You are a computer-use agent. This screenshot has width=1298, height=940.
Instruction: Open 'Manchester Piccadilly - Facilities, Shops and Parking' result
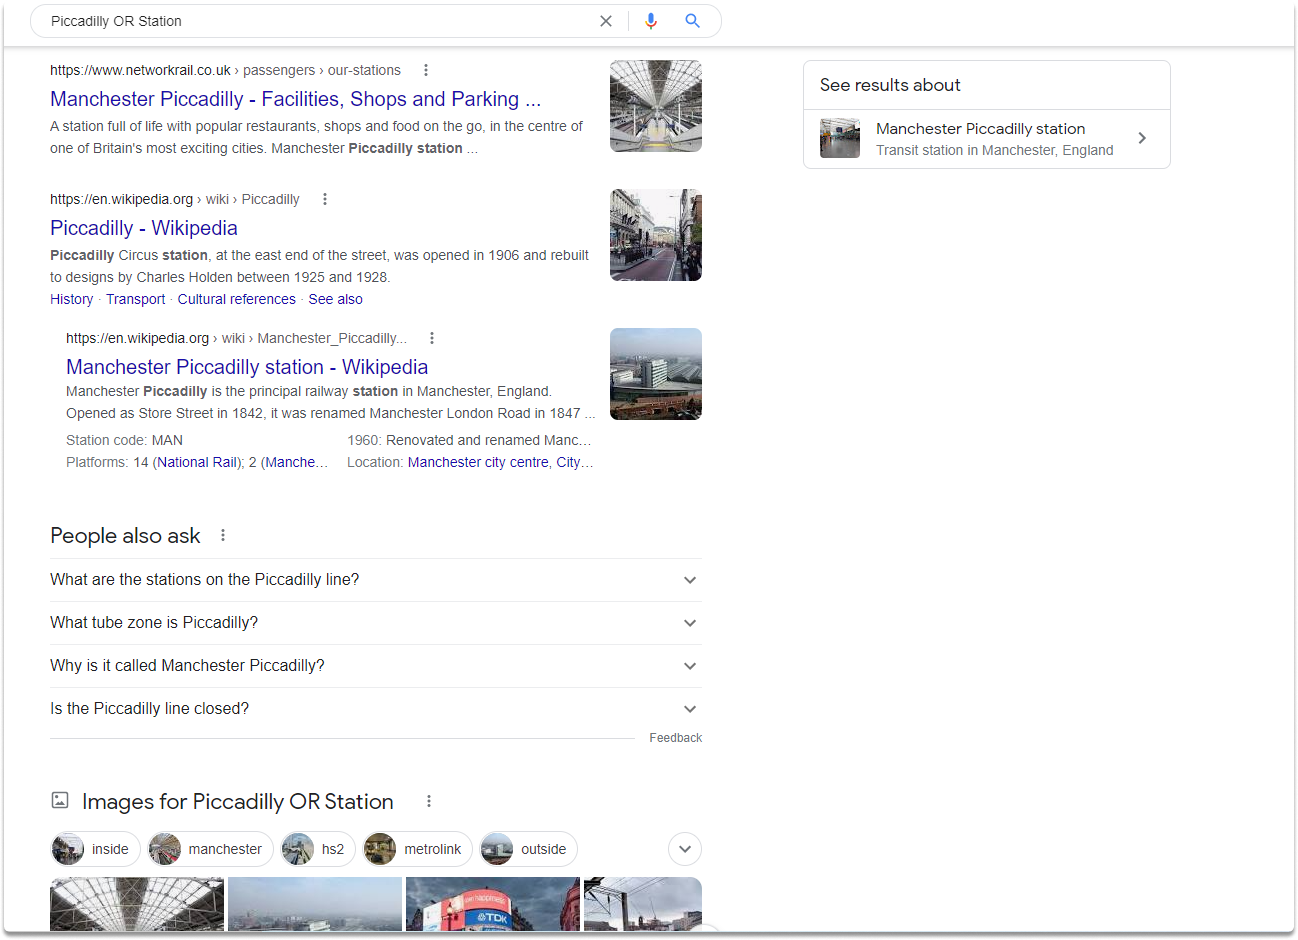point(296,99)
